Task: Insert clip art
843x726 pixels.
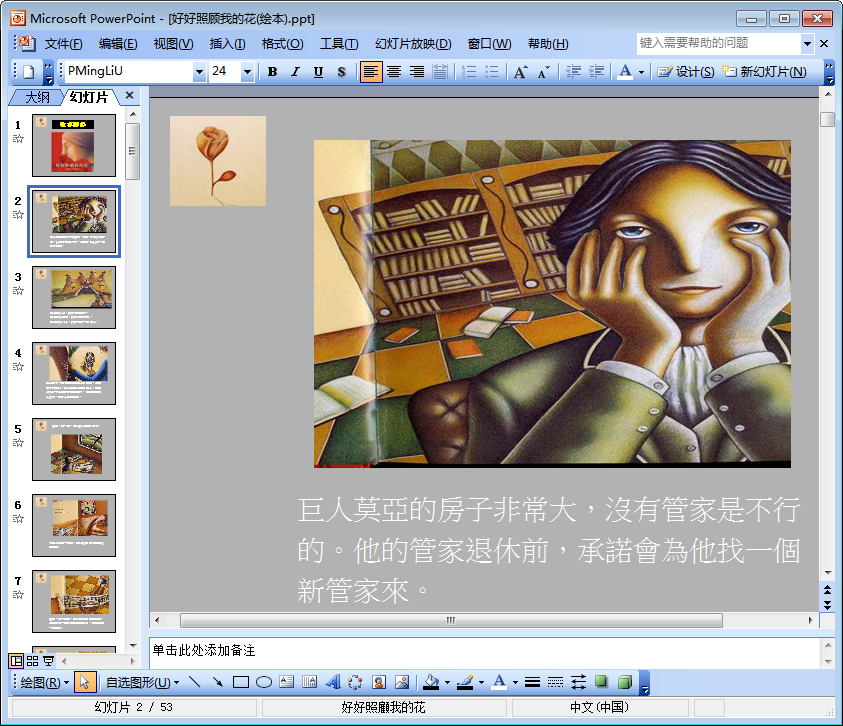Action: pos(379,682)
